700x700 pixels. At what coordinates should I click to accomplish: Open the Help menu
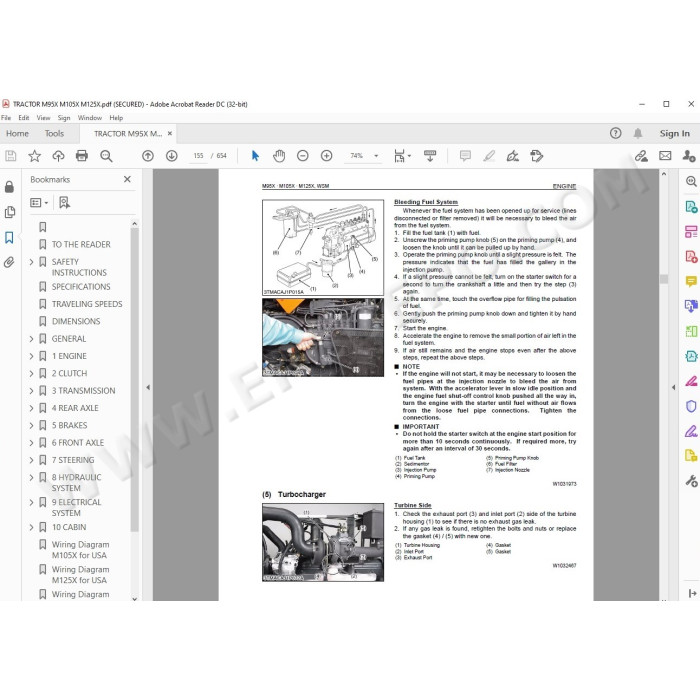(x=116, y=118)
